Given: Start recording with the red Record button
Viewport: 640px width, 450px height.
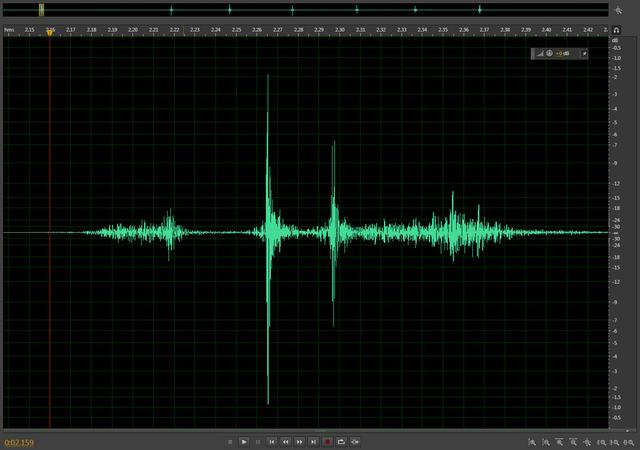Looking at the screenshot, I should tap(327, 442).
